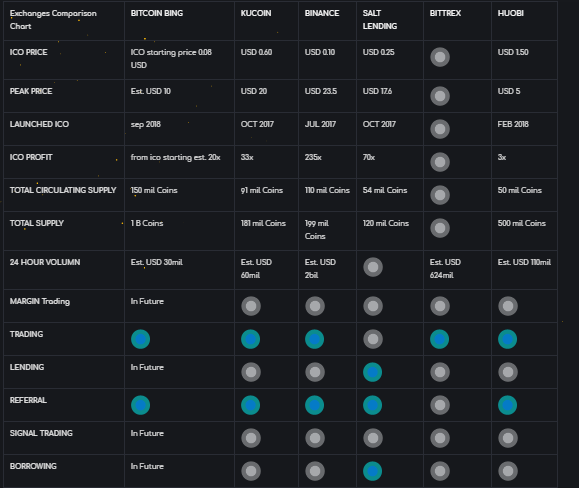Click the grey Signal Trading dot under Salt Lending
Image resolution: width=579 pixels, height=488 pixels.
373,438
